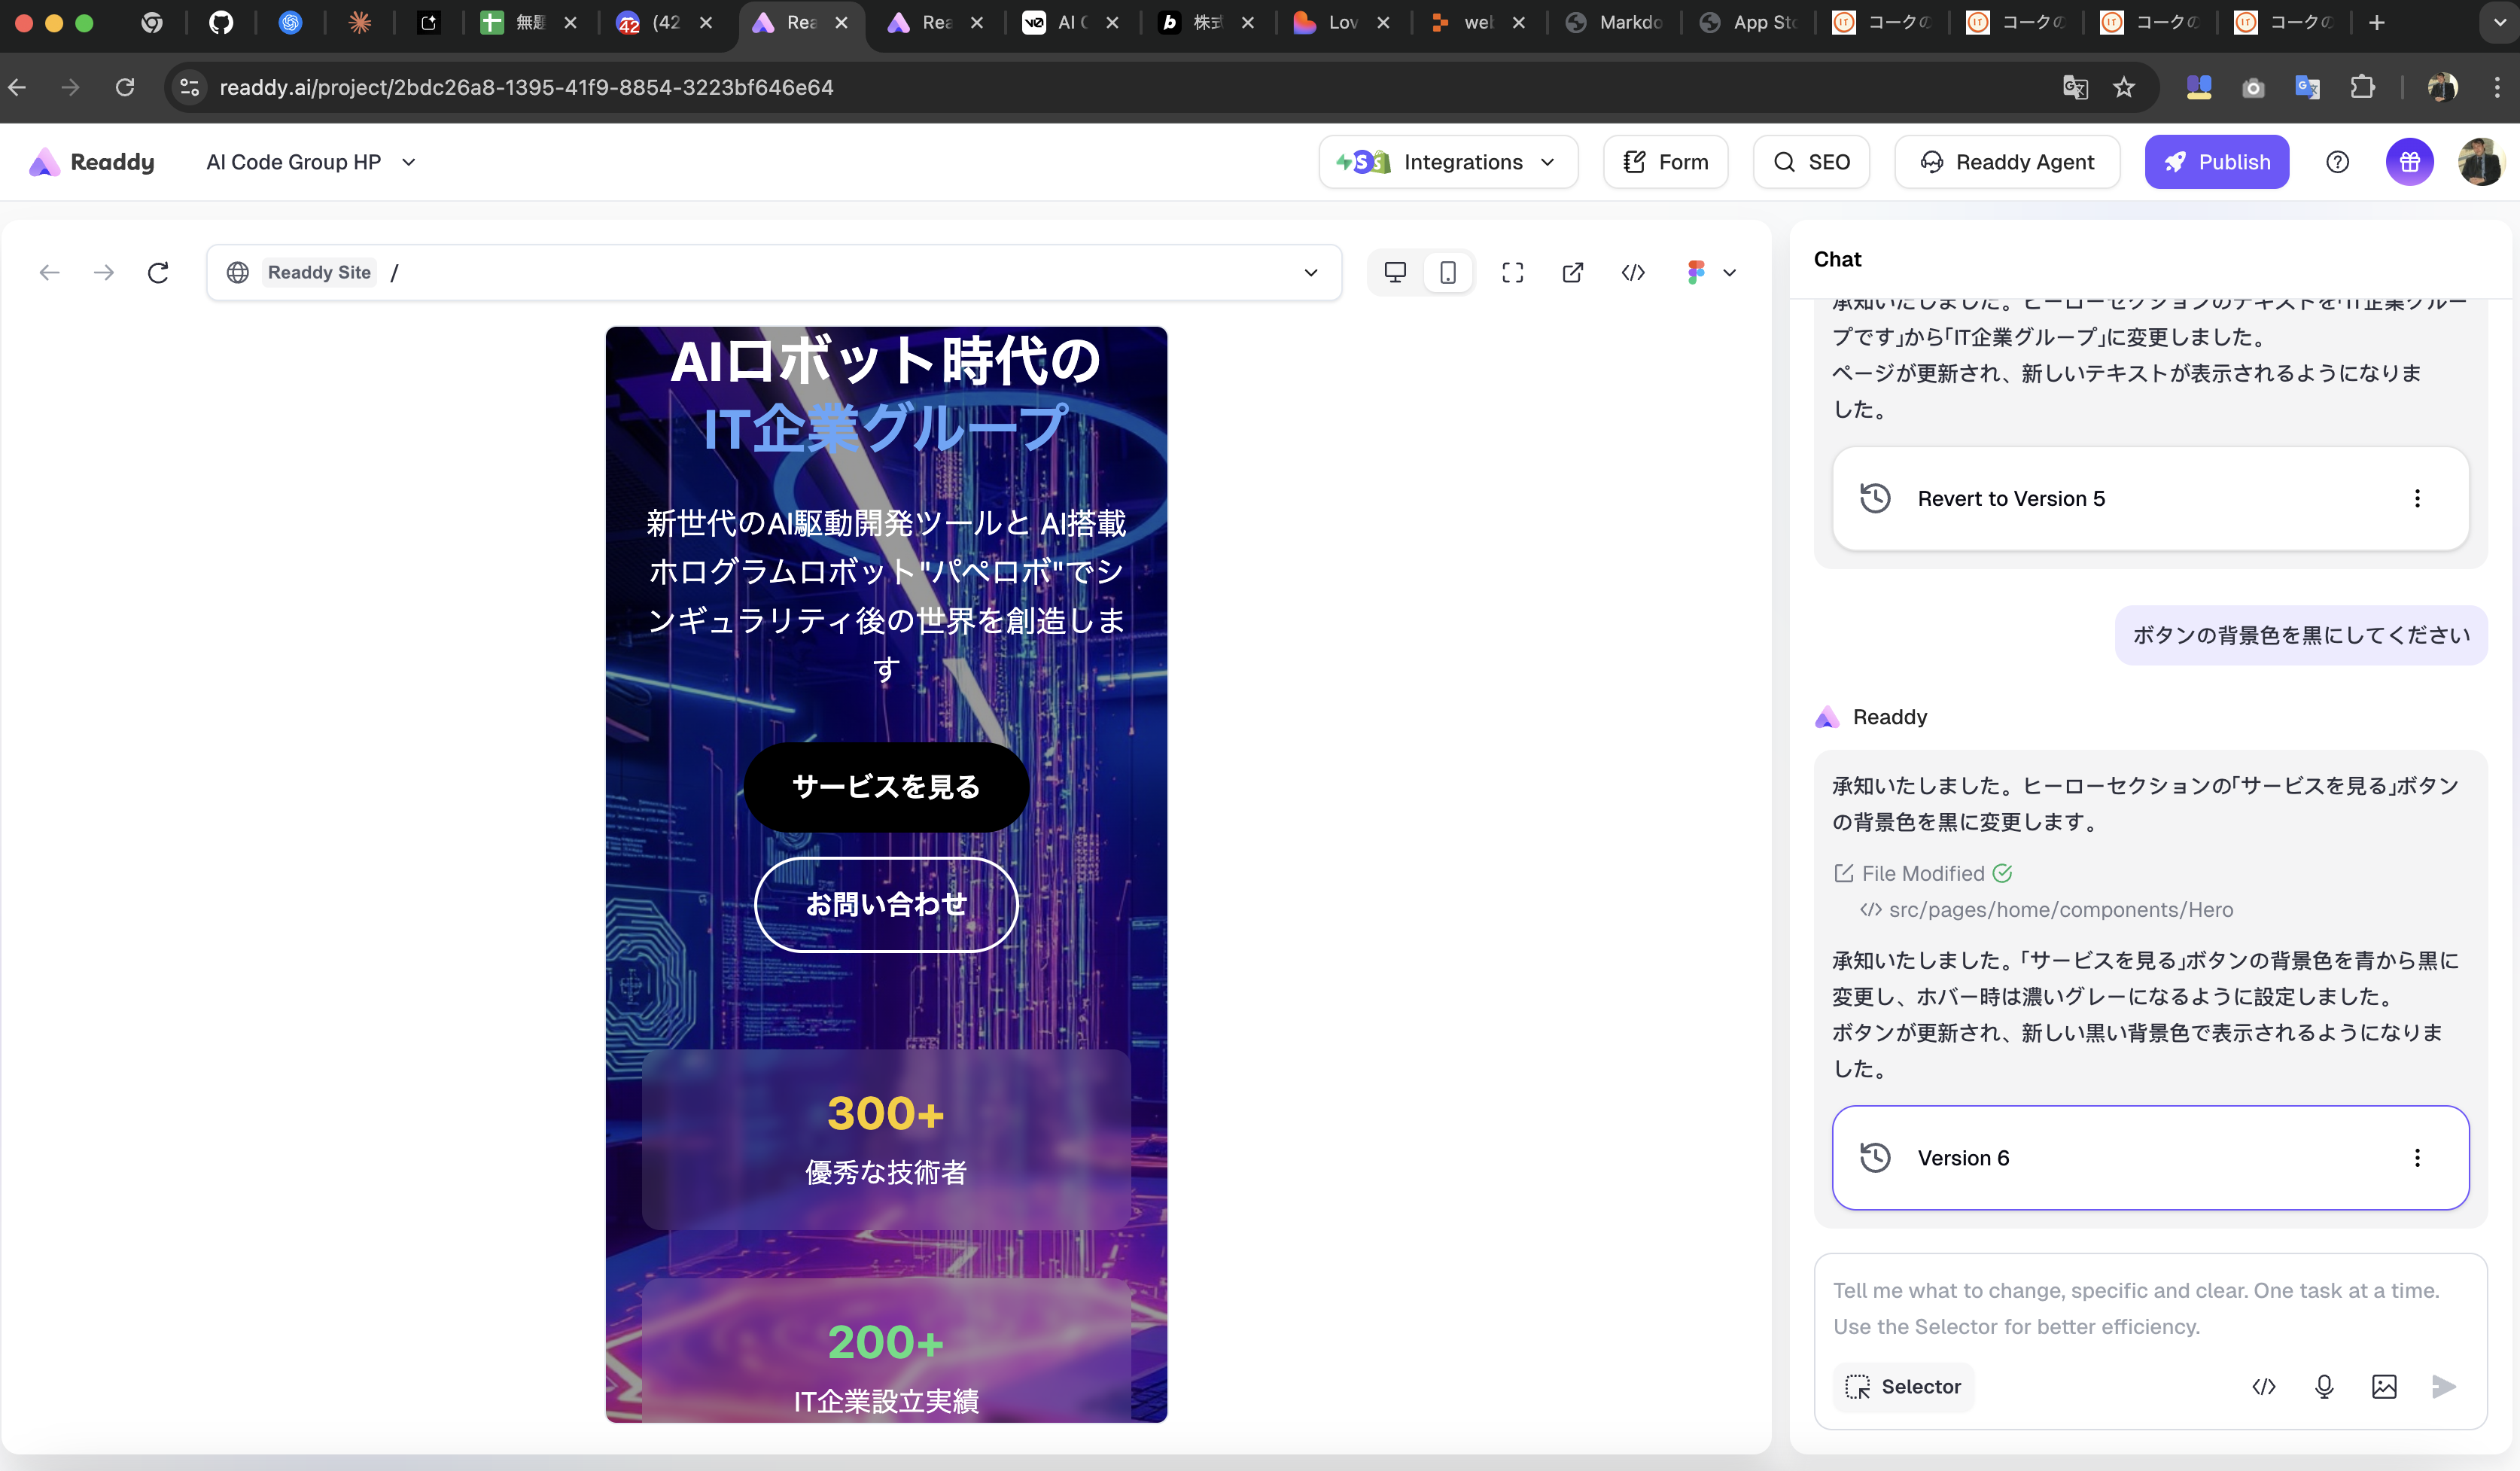
Task: Open the page path dropdown in preview bar
Action: point(1311,272)
